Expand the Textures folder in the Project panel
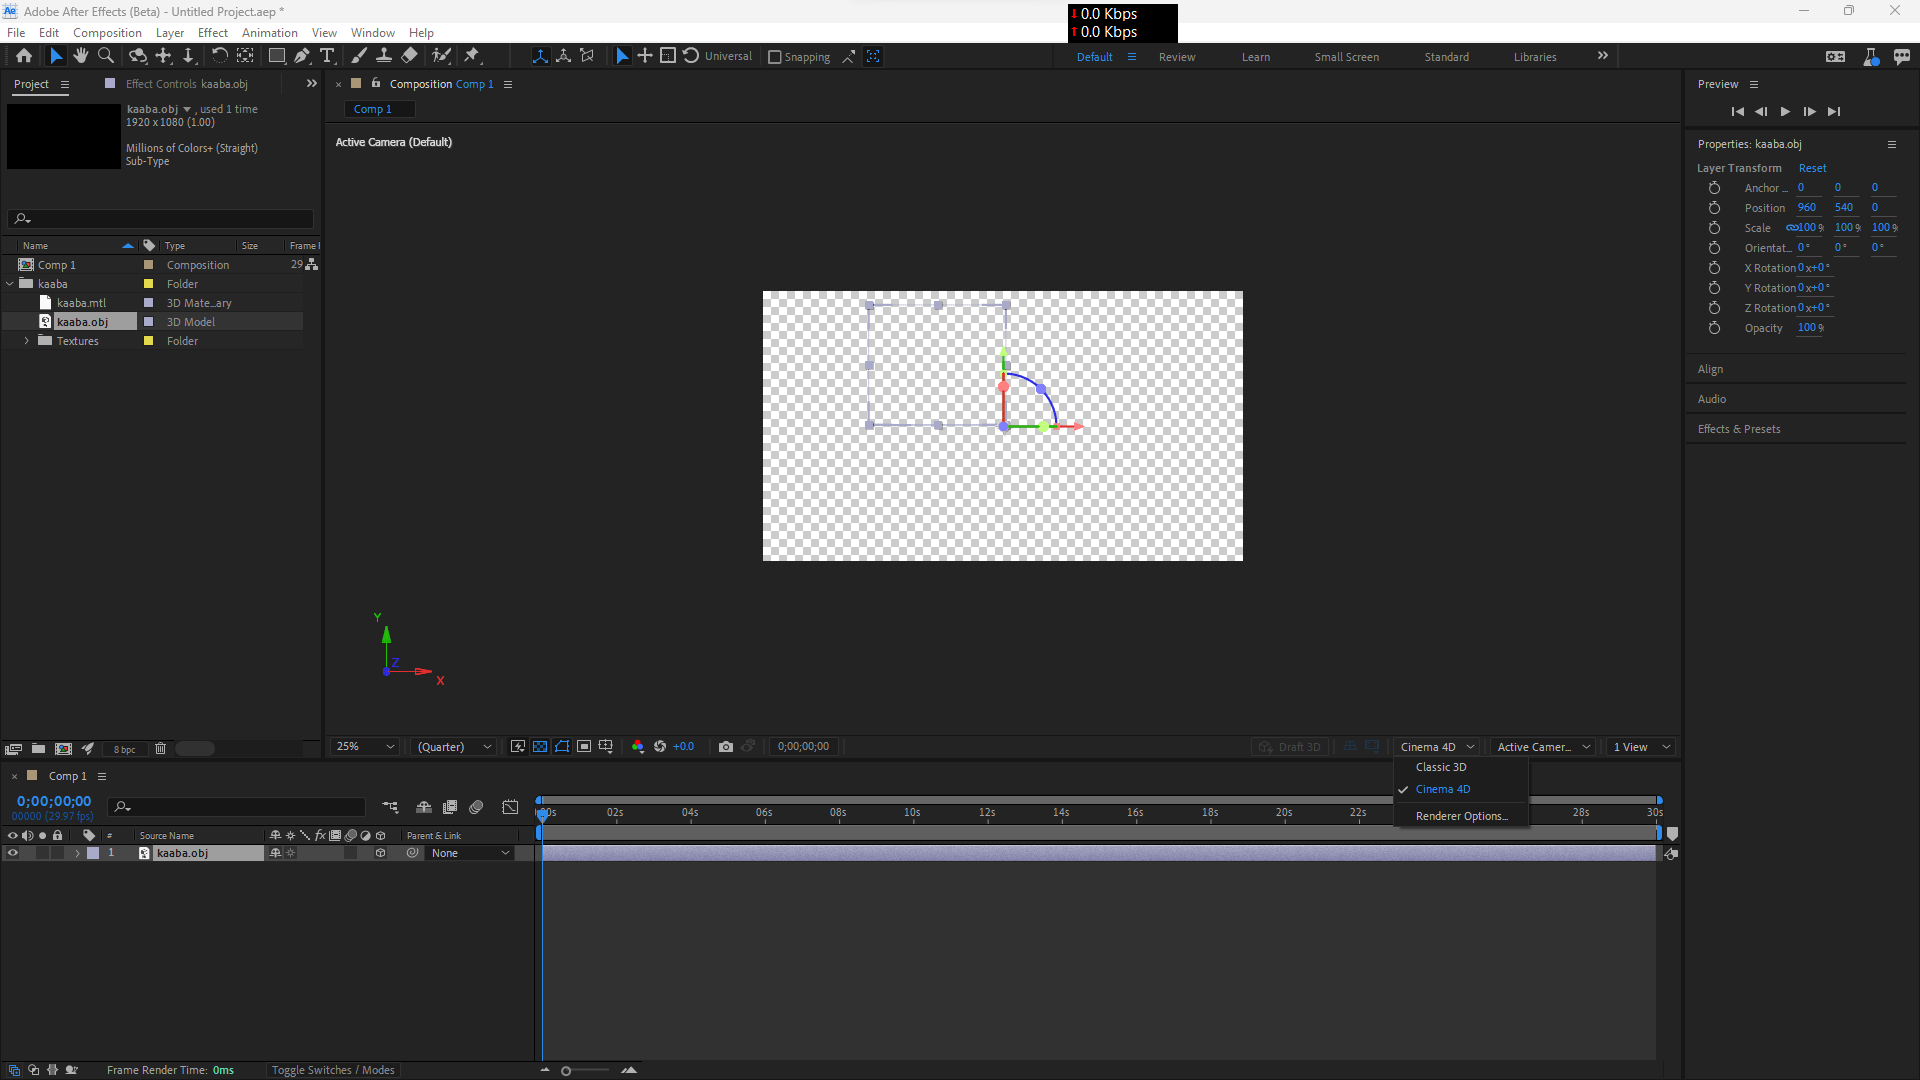Image resolution: width=1920 pixels, height=1080 pixels. tap(26, 340)
